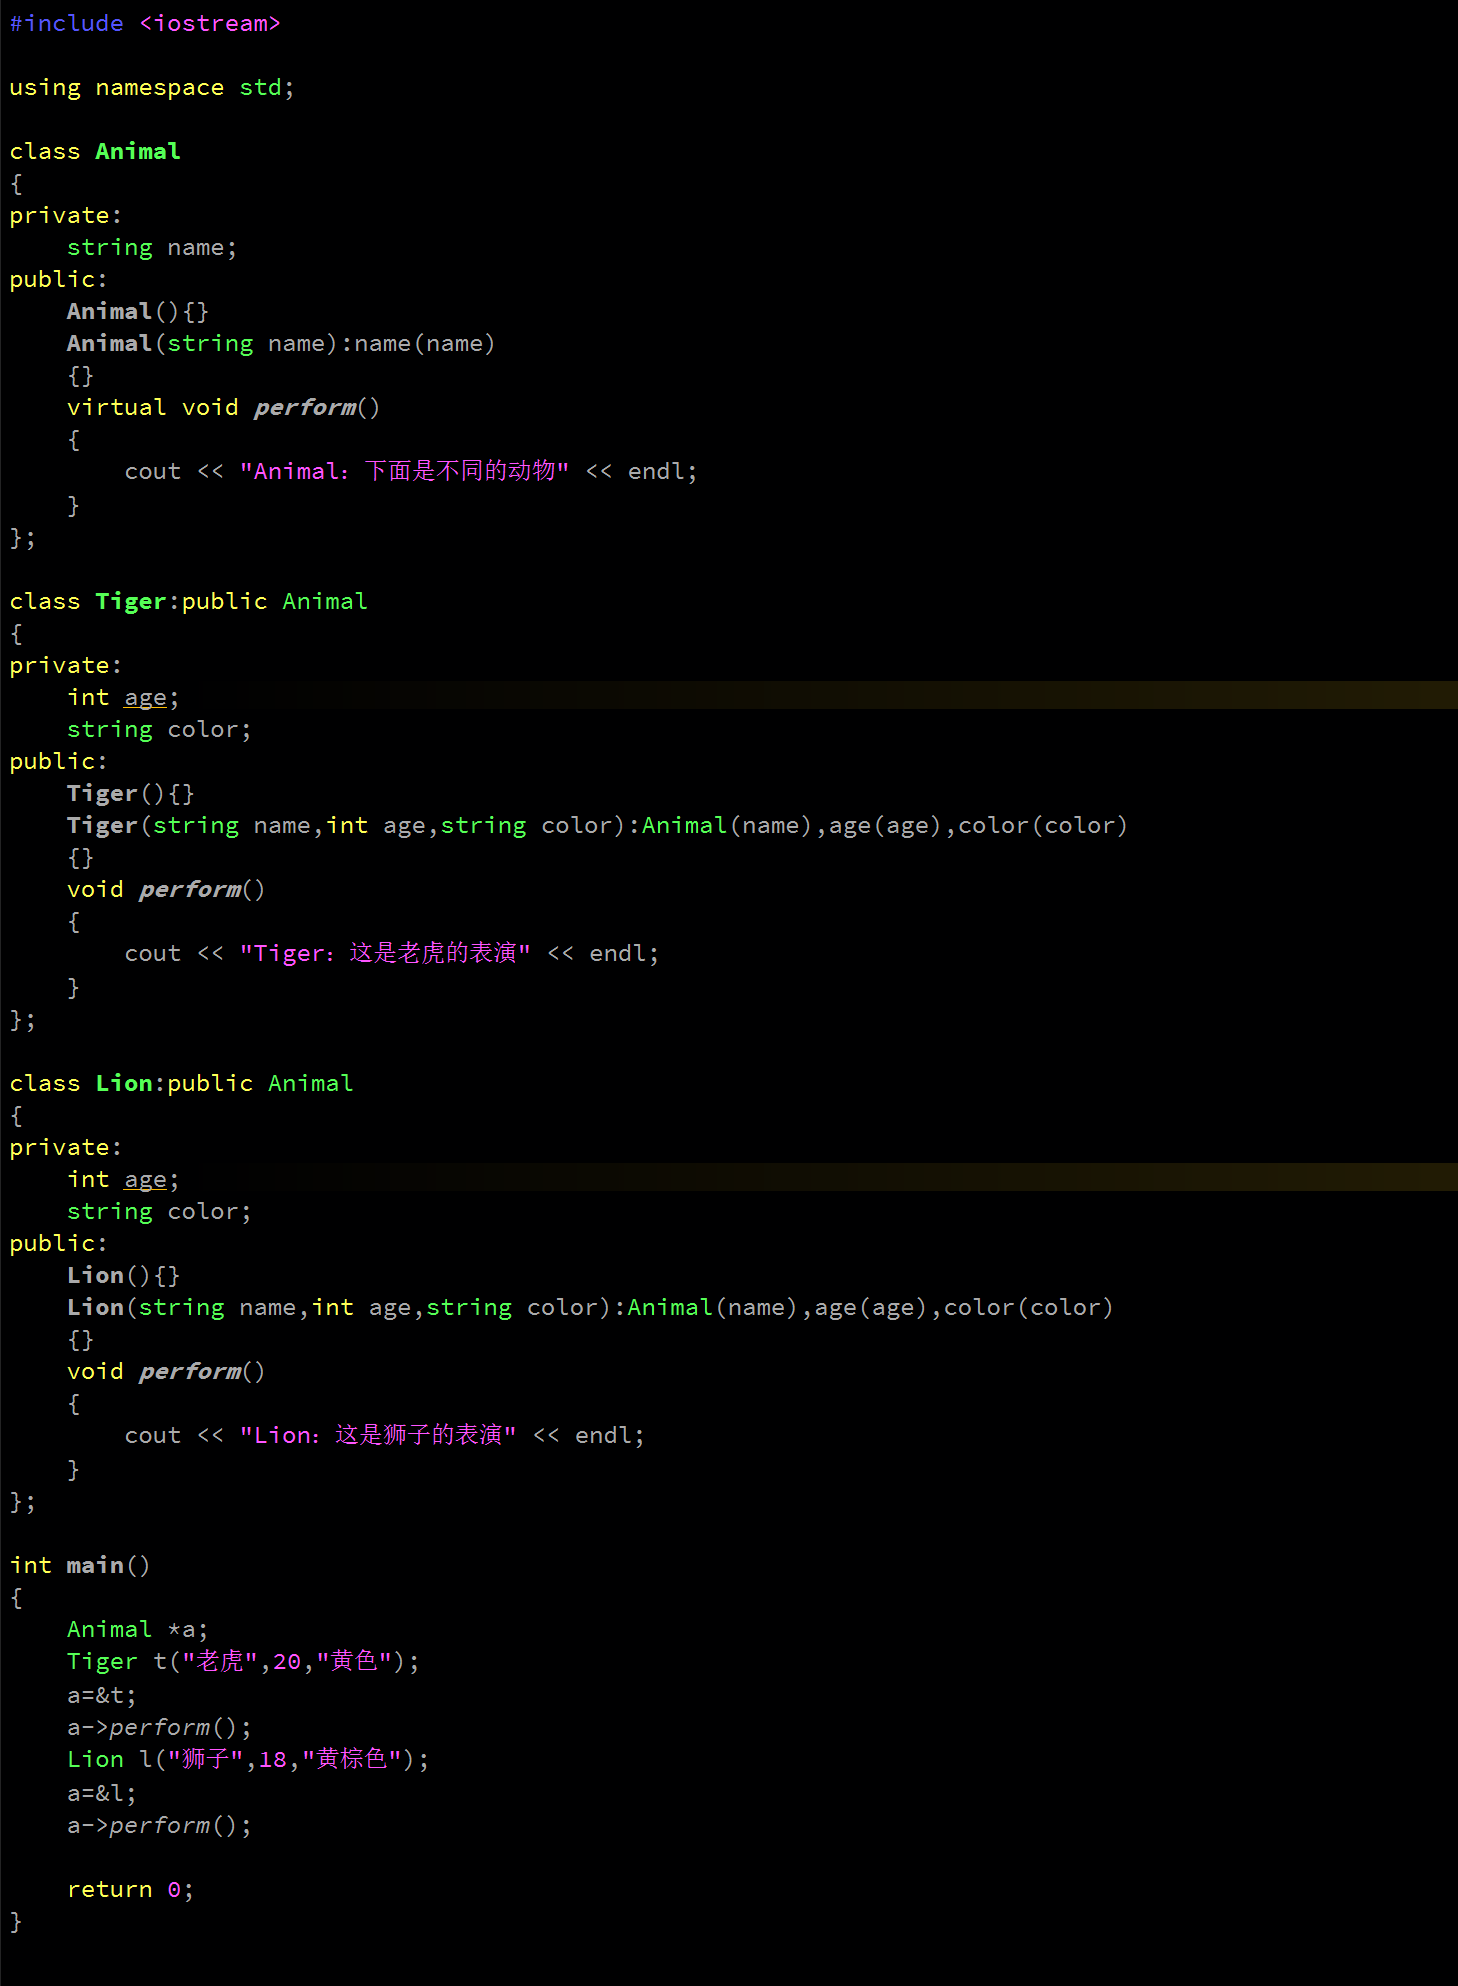Click the Lion cout string "Lion: 这是狮子的表演"
The image size is (1458, 1986).
click(378, 1435)
